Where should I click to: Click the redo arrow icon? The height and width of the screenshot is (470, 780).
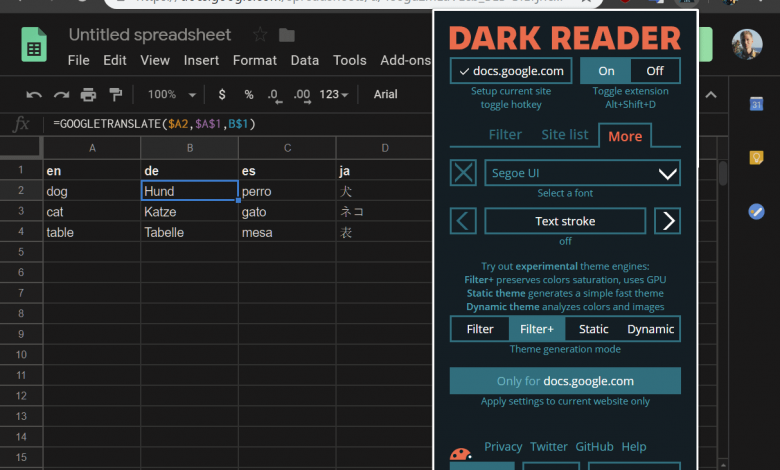coord(61,94)
